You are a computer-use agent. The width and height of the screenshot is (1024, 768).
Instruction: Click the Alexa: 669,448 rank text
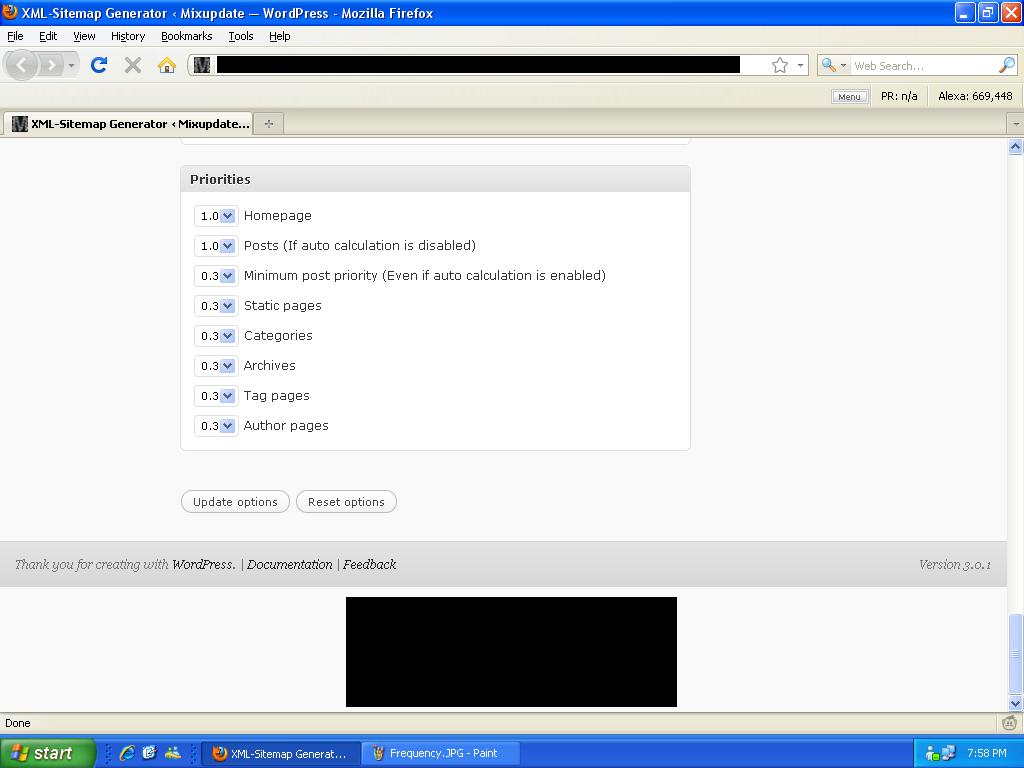coord(975,96)
